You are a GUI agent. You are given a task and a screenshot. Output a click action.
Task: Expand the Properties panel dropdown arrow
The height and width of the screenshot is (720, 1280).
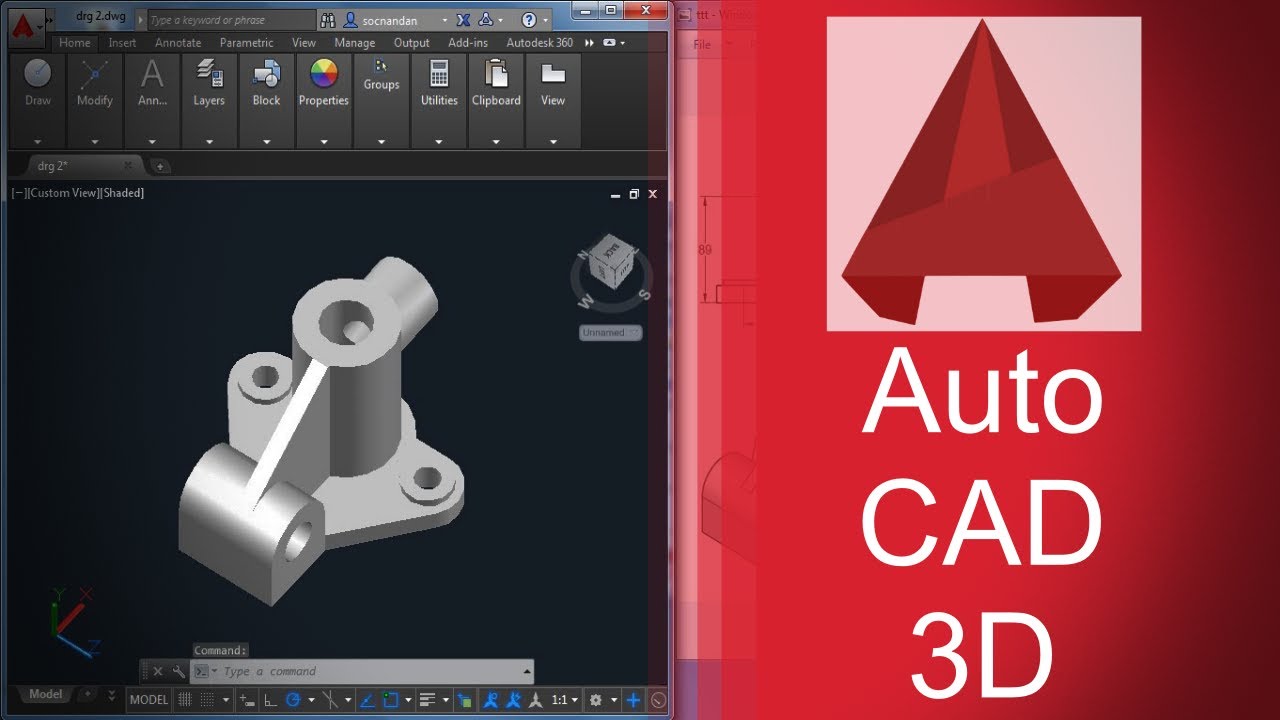323,142
